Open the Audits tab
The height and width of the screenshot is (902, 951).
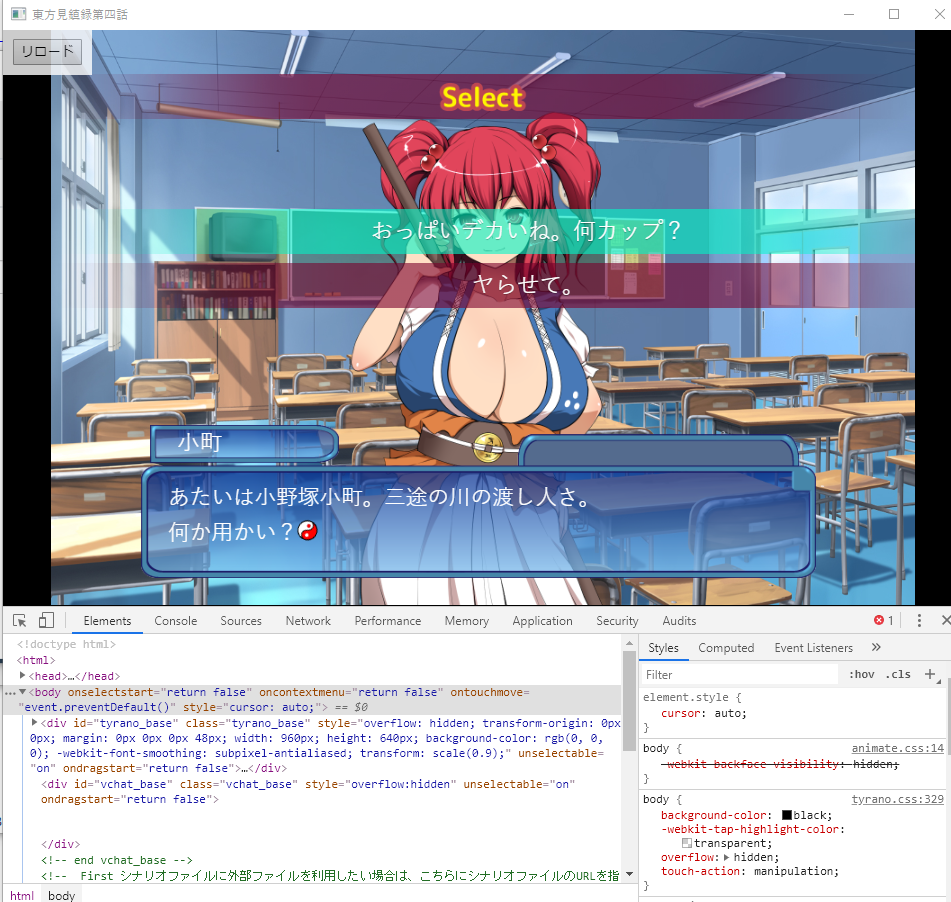(679, 621)
